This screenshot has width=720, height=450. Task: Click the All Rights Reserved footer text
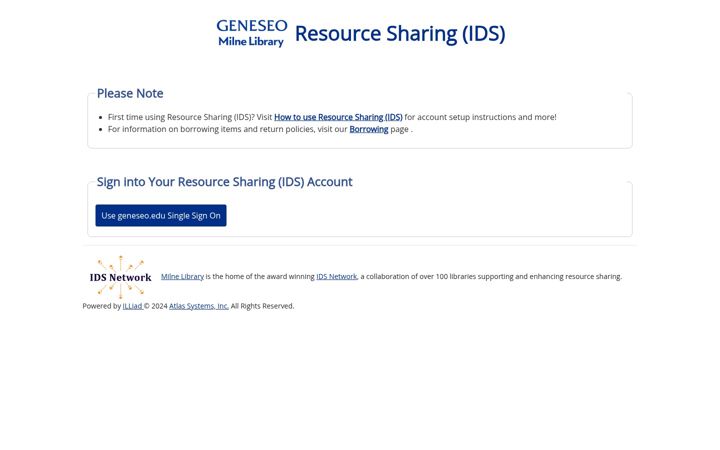[262, 306]
